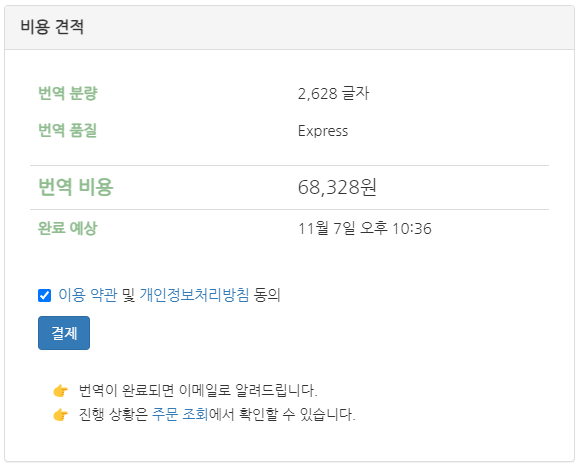Click the 2,628 글자 value text
The height and width of the screenshot is (472, 582).
(x=333, y=94)
